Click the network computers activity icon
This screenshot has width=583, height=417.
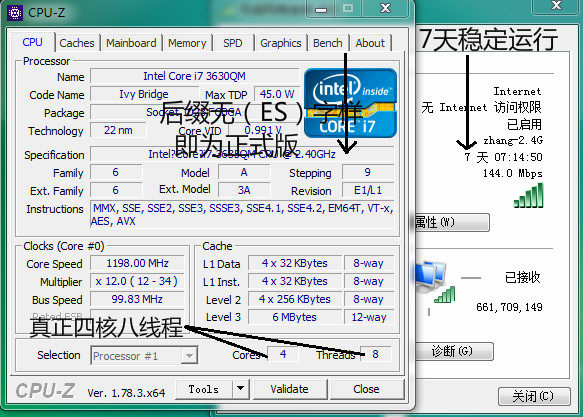tap(434, 281)
